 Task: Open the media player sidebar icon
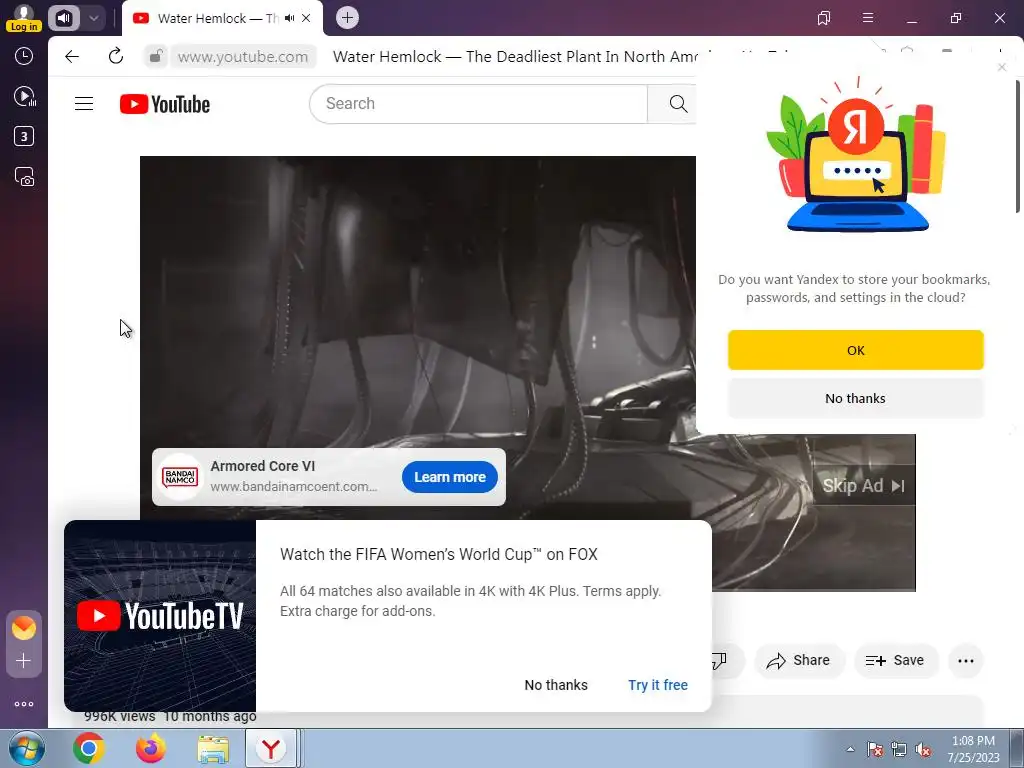point(24,97)
